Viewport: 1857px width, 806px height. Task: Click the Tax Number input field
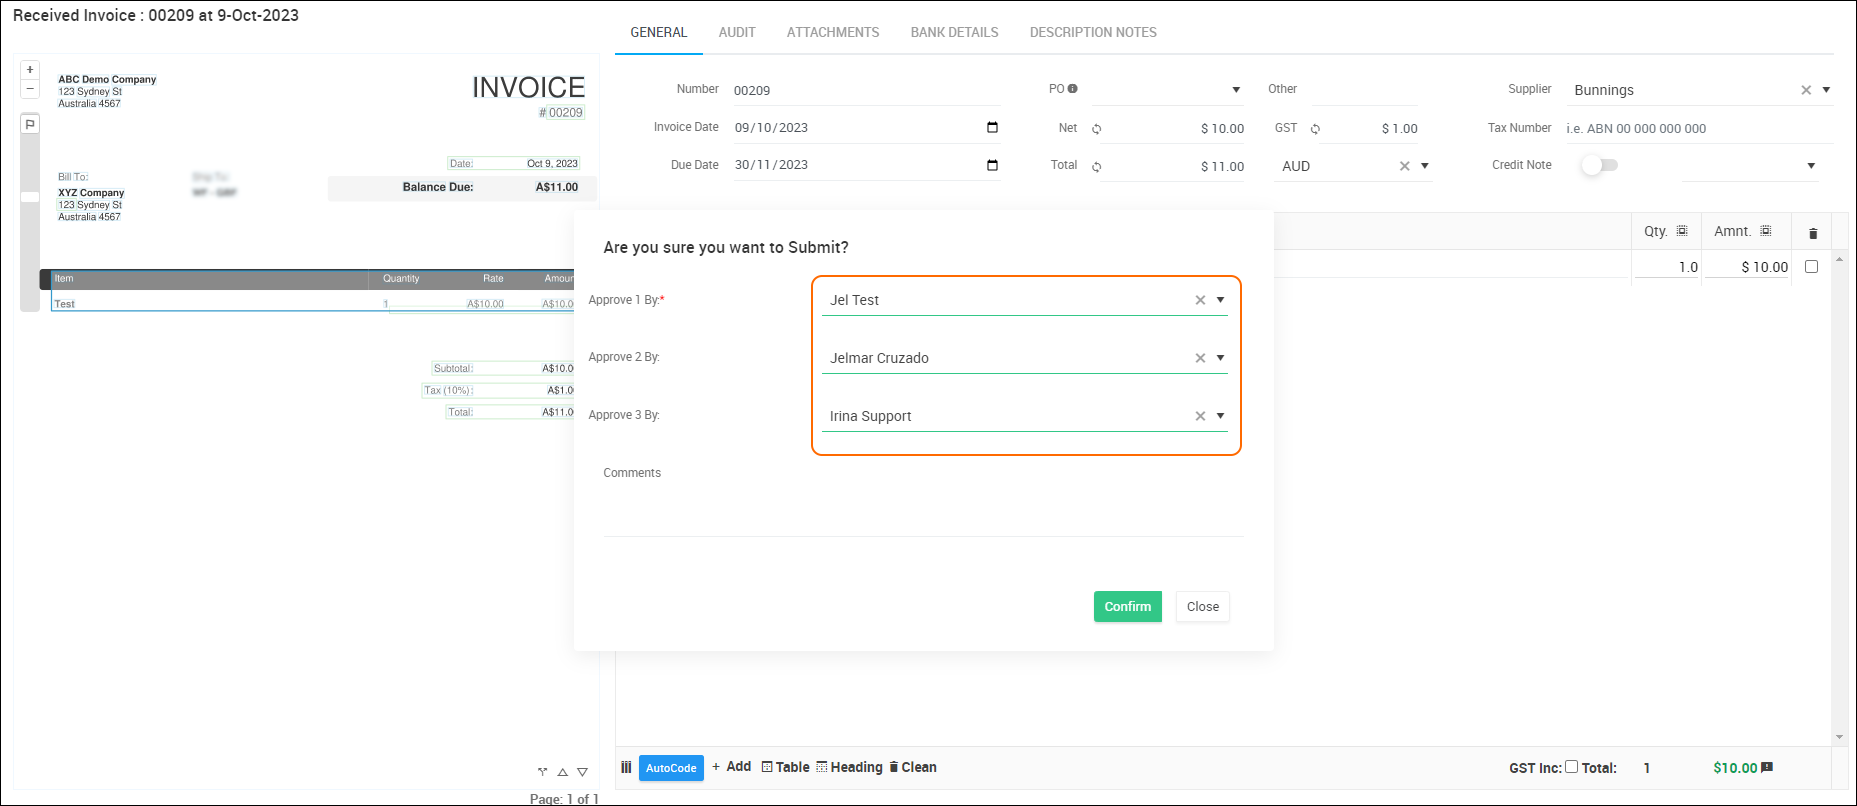pos(1698,128)
